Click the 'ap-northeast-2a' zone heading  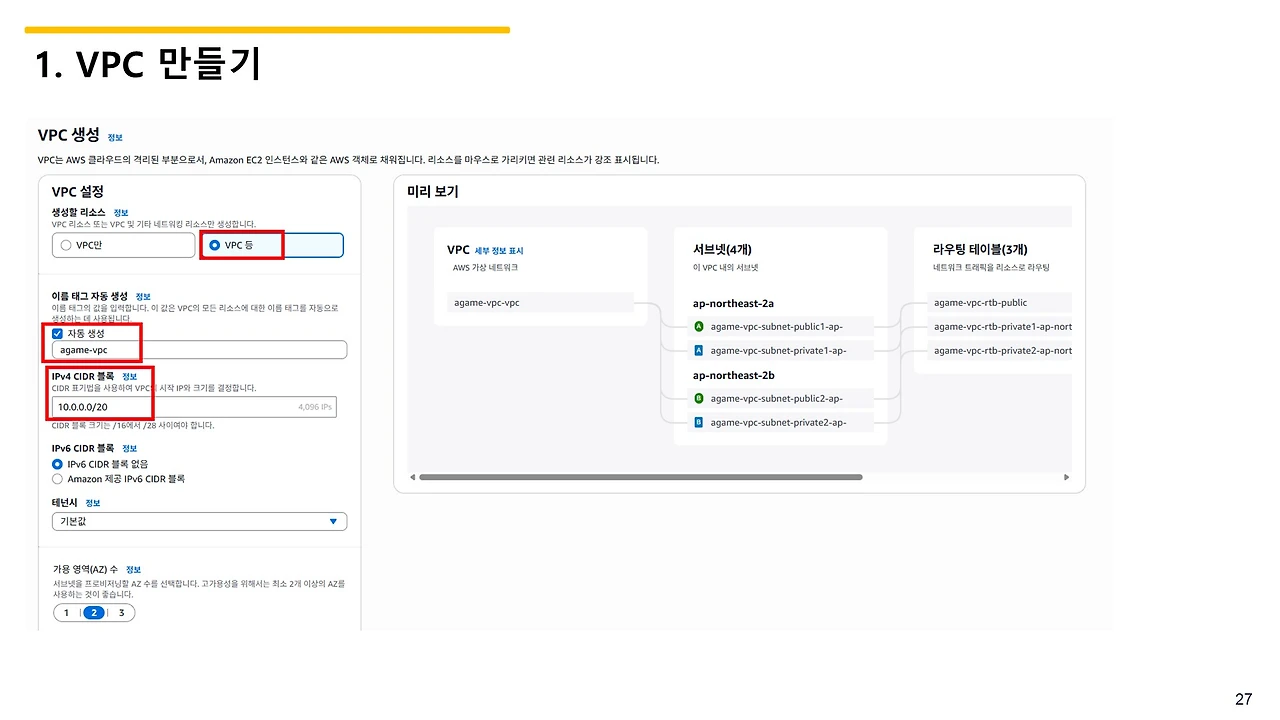tap(733, 303)
